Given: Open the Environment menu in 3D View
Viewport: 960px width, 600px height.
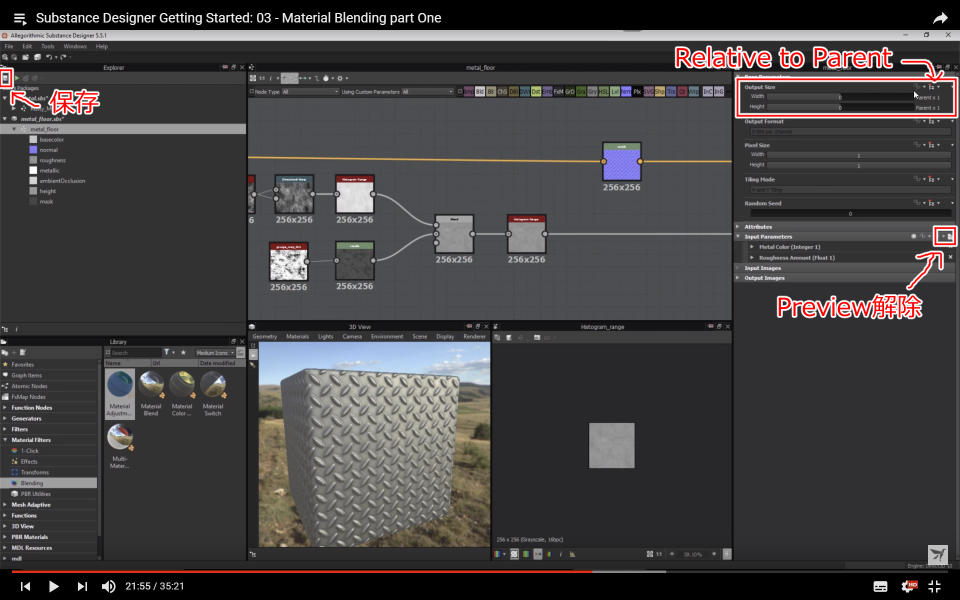Looking at the screenshot, I should 387,337.
